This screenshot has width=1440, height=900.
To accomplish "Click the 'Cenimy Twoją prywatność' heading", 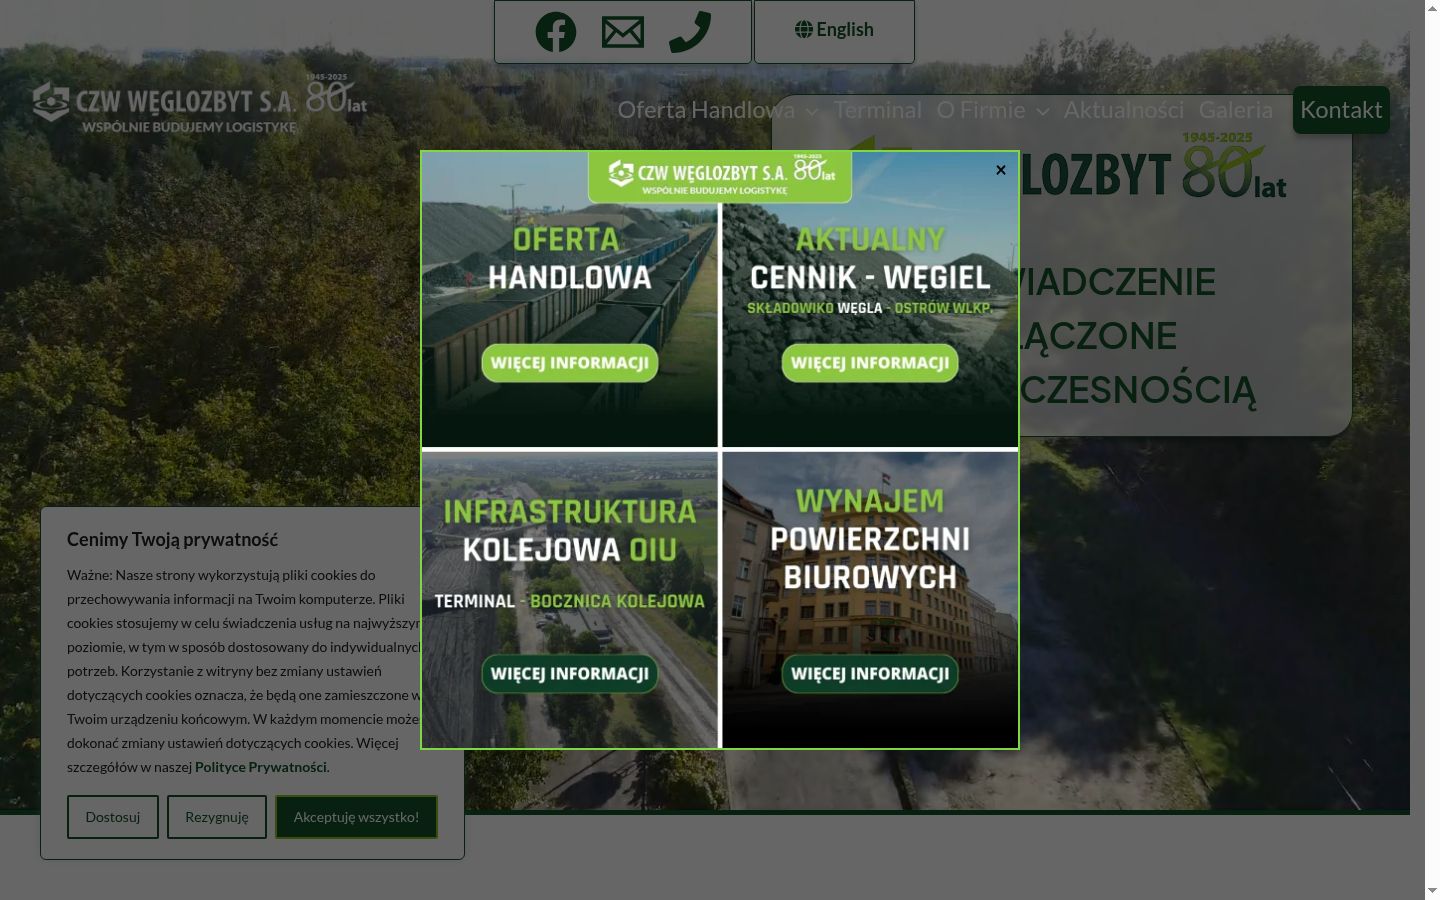I will tap(172, 540).
